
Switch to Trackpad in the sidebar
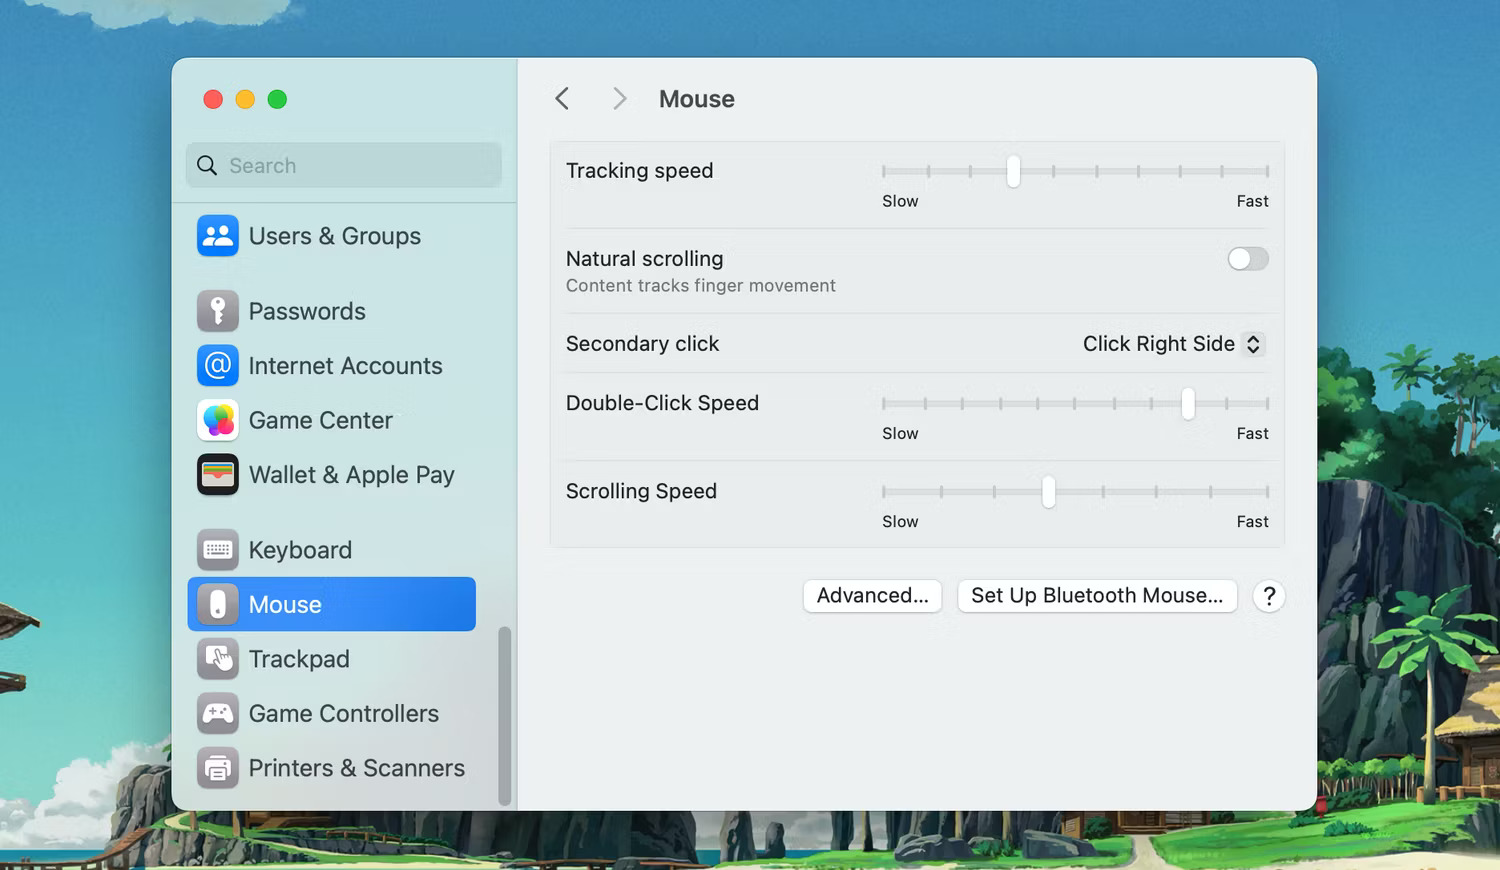[x=299, y=658]
